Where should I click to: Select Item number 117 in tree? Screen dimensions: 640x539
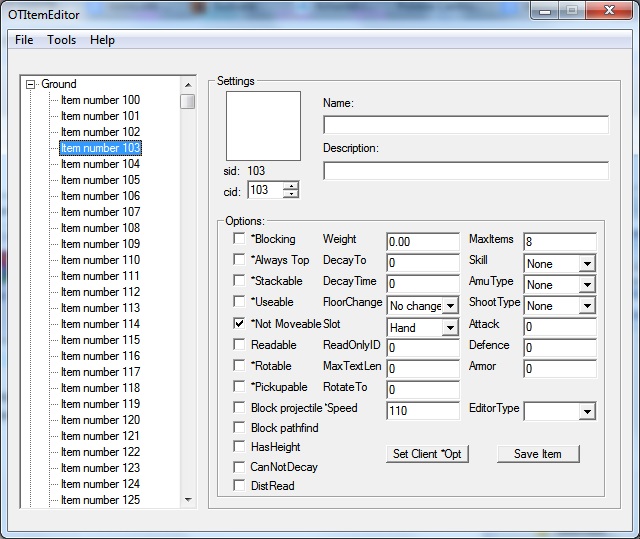pyautogui.click(x=100, y=372)
